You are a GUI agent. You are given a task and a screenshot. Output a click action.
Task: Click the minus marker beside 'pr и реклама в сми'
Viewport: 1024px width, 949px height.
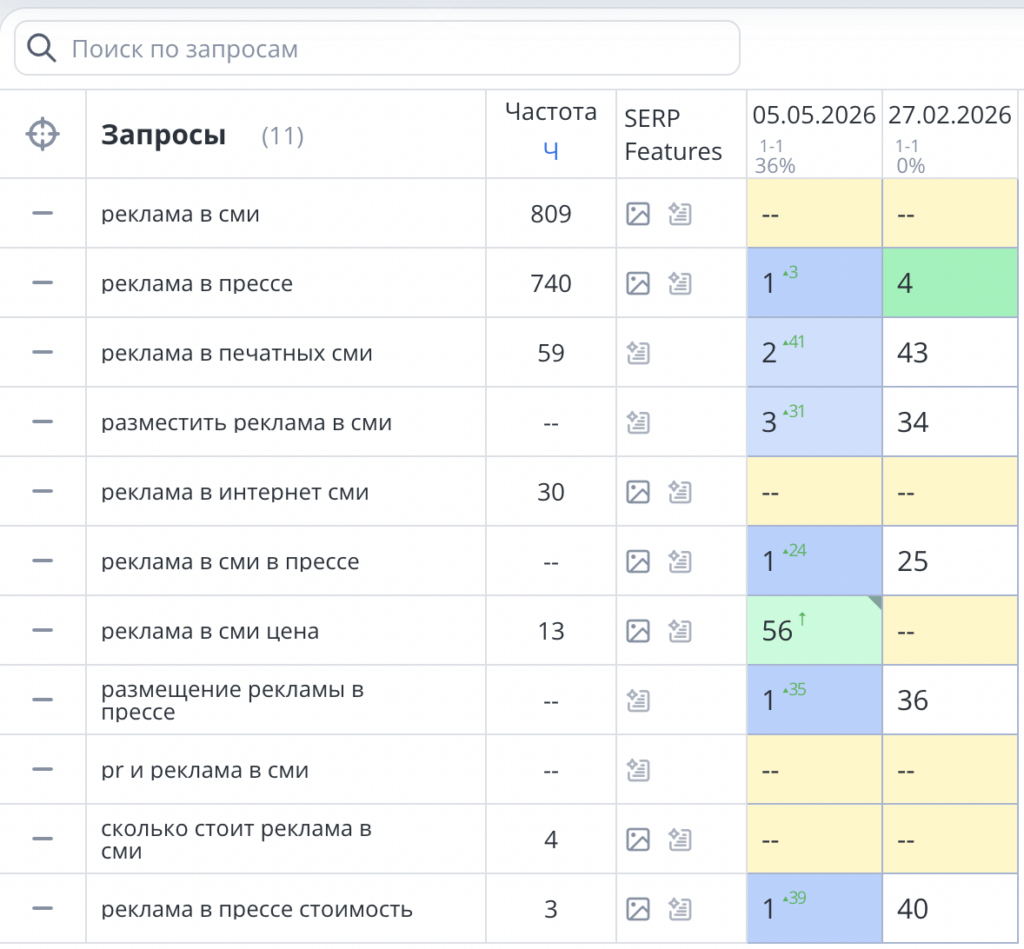tap(42, 769)
